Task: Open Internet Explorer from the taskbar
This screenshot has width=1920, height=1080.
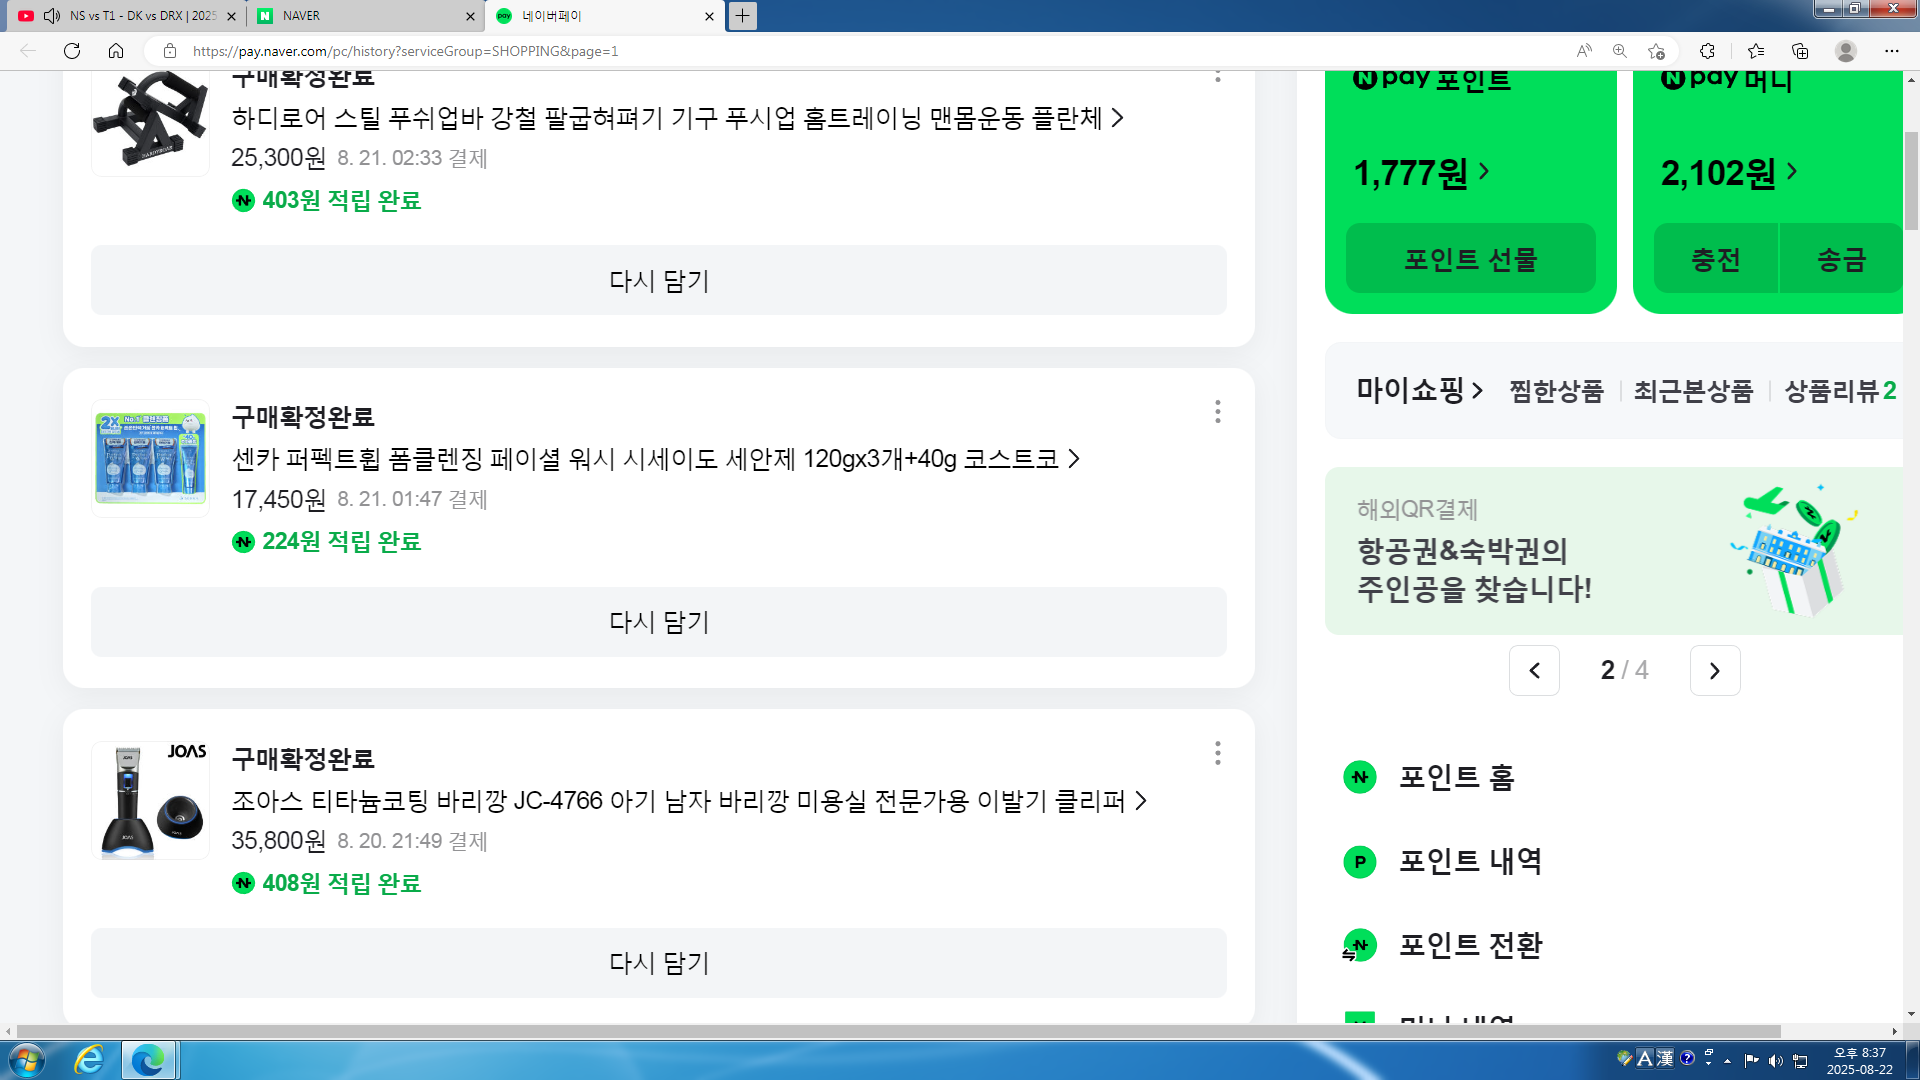Action: click(x=89, y=1060)
